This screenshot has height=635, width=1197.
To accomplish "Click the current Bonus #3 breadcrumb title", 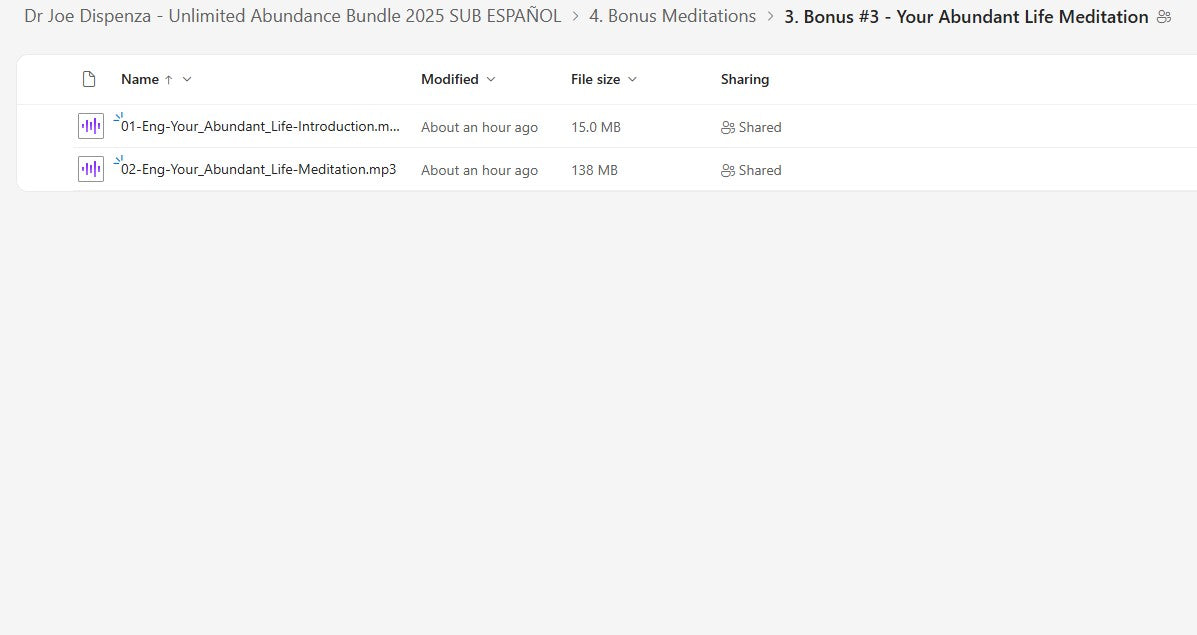I will pos(966,16).
